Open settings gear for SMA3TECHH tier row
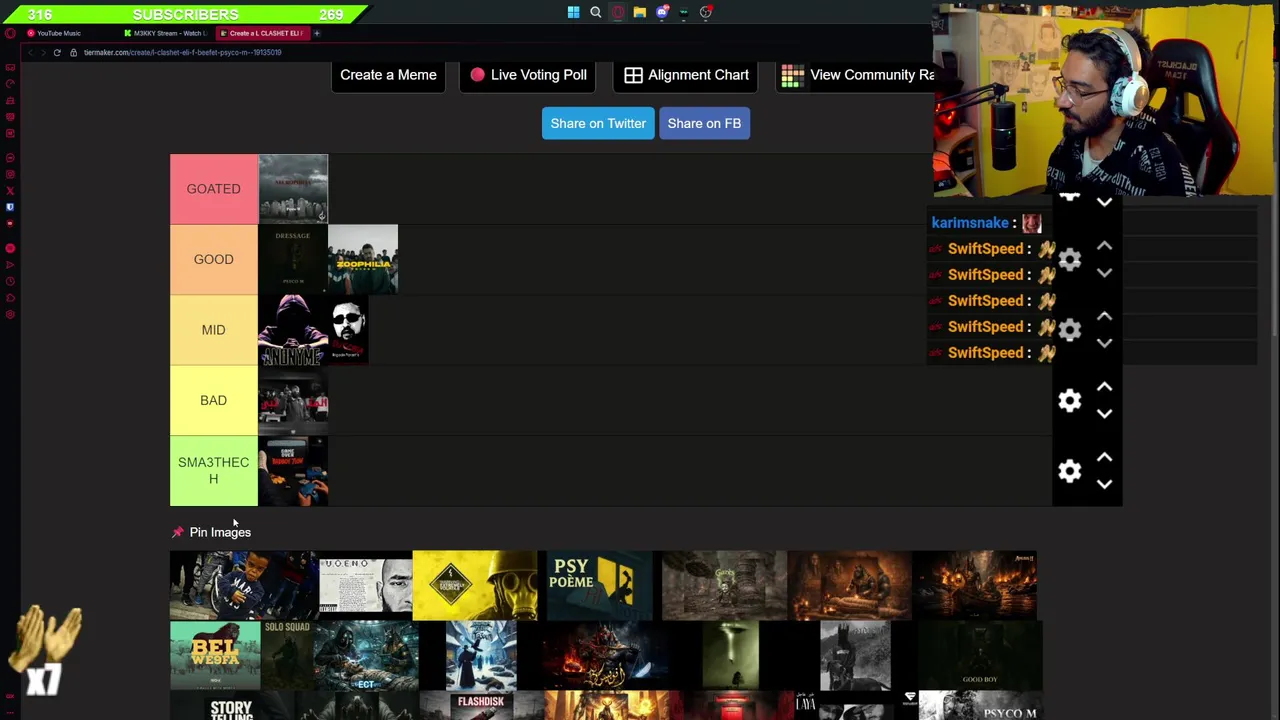The width and height of the screenshot is (1280, 720). [1070, 471]
